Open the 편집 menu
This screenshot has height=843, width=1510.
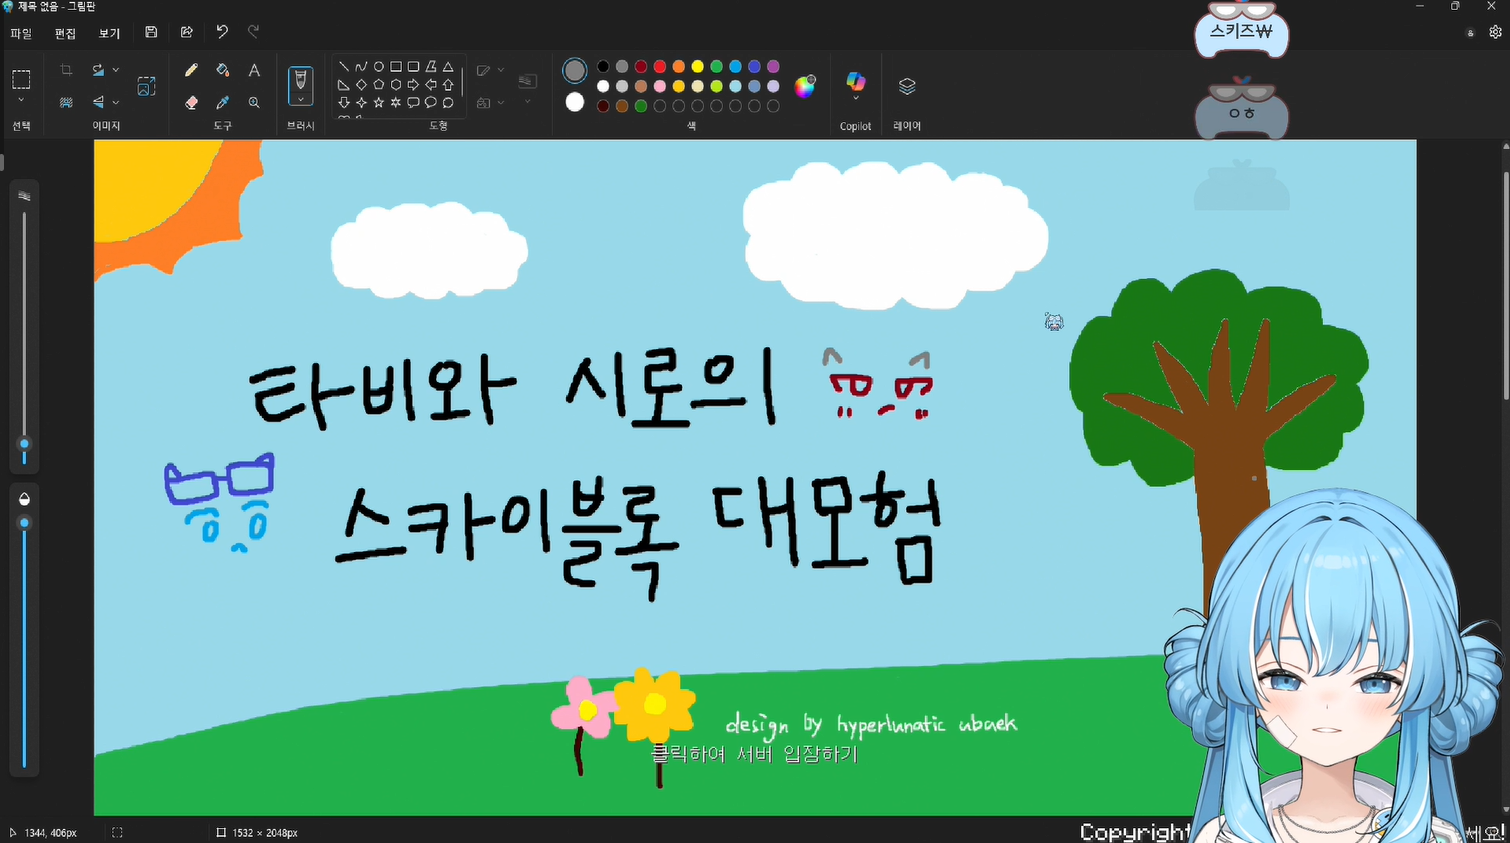tap(65, 33)
